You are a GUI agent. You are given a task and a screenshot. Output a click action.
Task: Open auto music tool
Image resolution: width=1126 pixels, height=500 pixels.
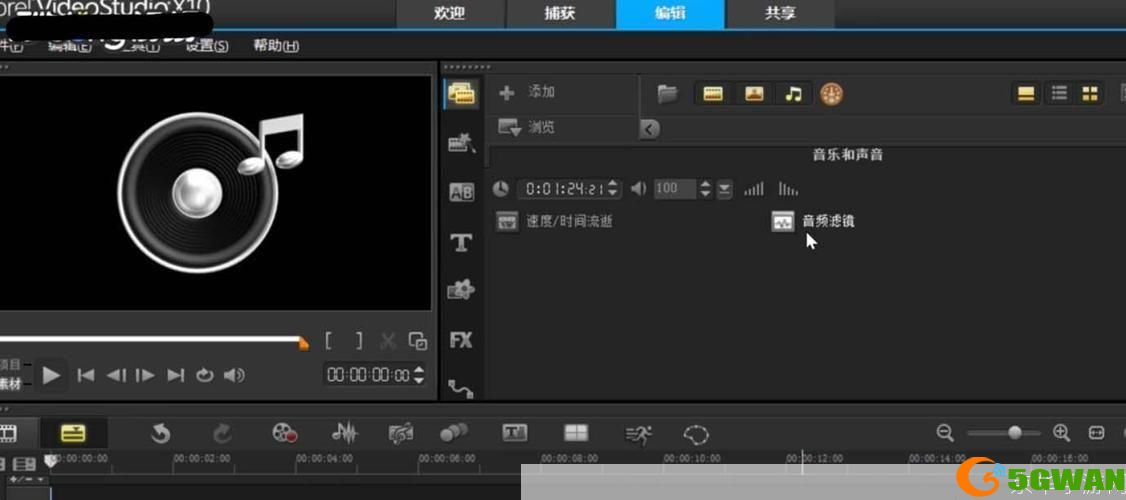pos(401,433)
